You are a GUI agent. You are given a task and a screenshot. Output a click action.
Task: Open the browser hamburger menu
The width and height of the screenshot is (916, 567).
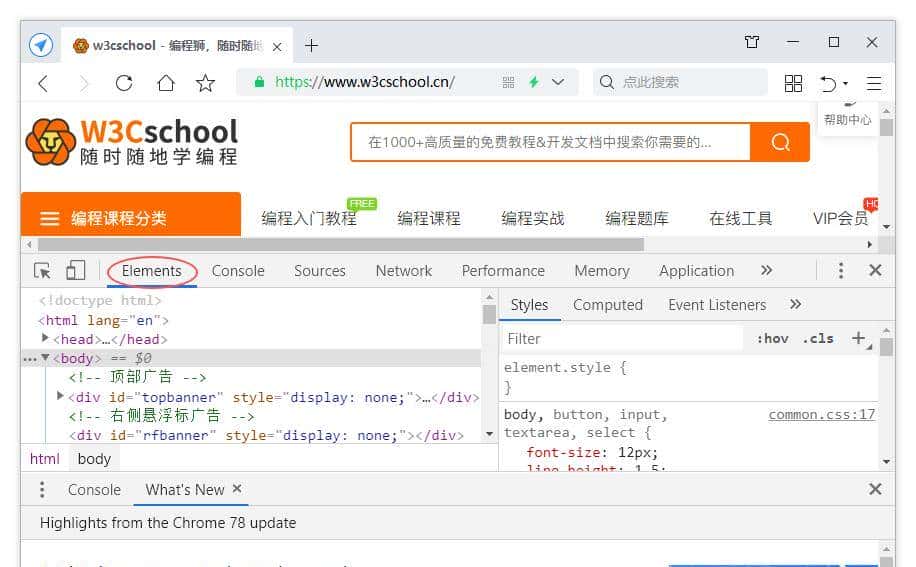[x=873, y=84]
